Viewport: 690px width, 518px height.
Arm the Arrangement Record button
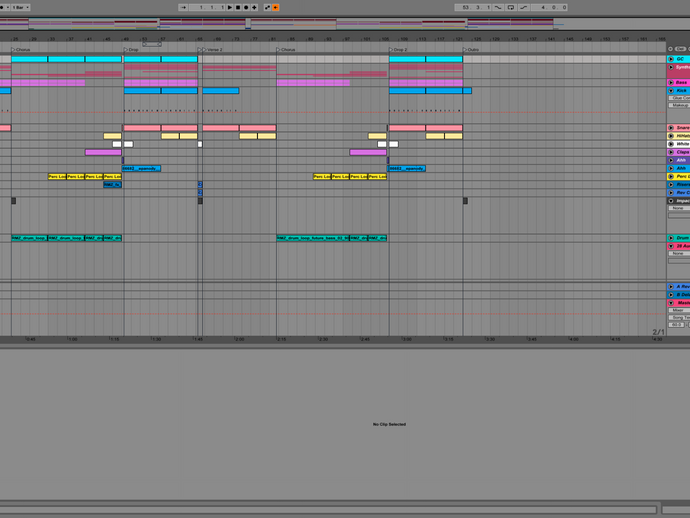(x=246, y=7)
